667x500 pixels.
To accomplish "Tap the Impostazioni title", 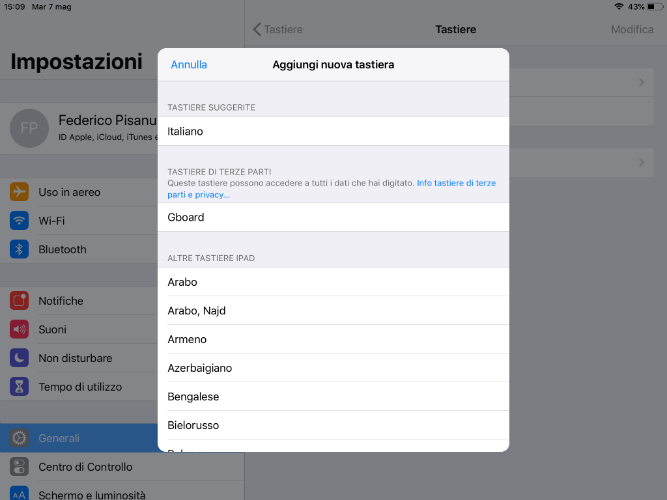I will [x=77, y=62].
